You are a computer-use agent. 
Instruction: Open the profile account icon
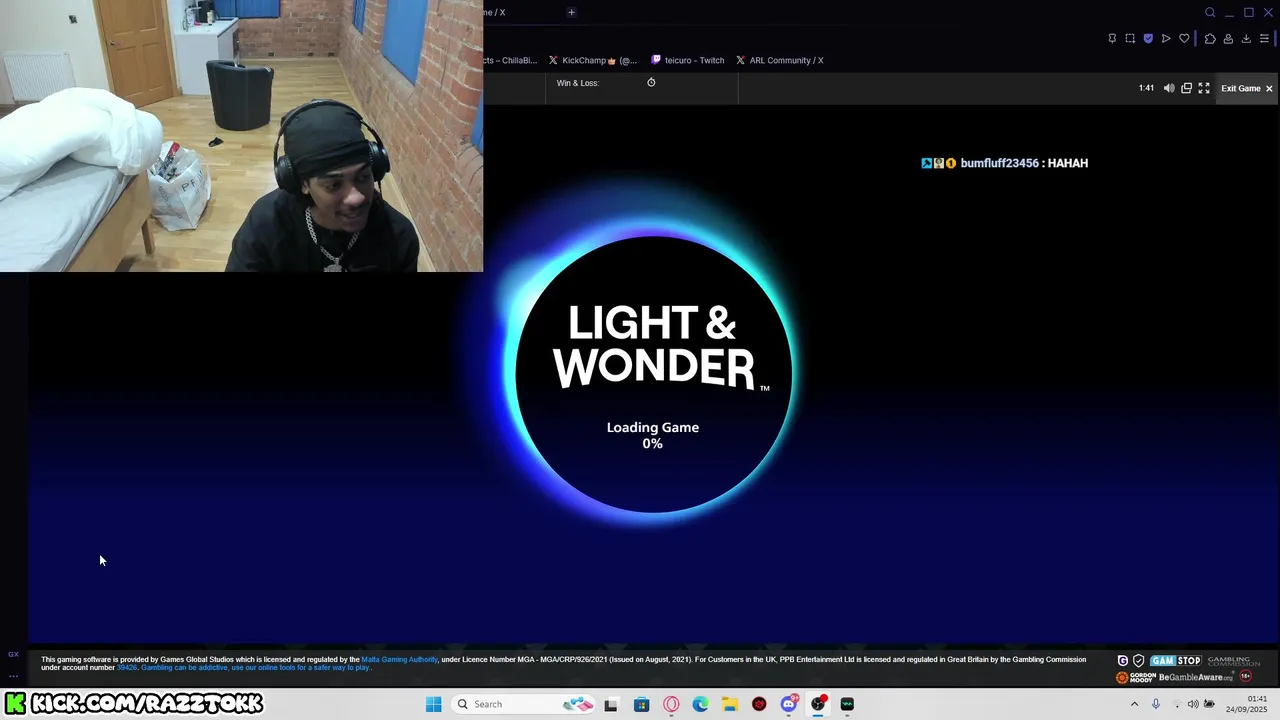coord(1228,39)
